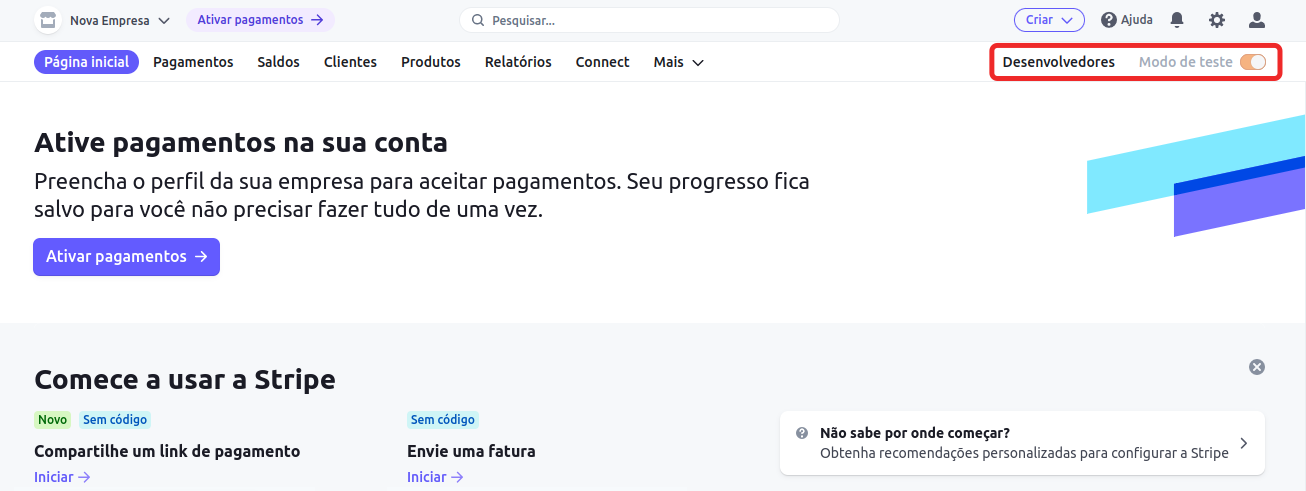Open the Relatórios tab
Viewport: 1306px width, 491px height.
518,62
